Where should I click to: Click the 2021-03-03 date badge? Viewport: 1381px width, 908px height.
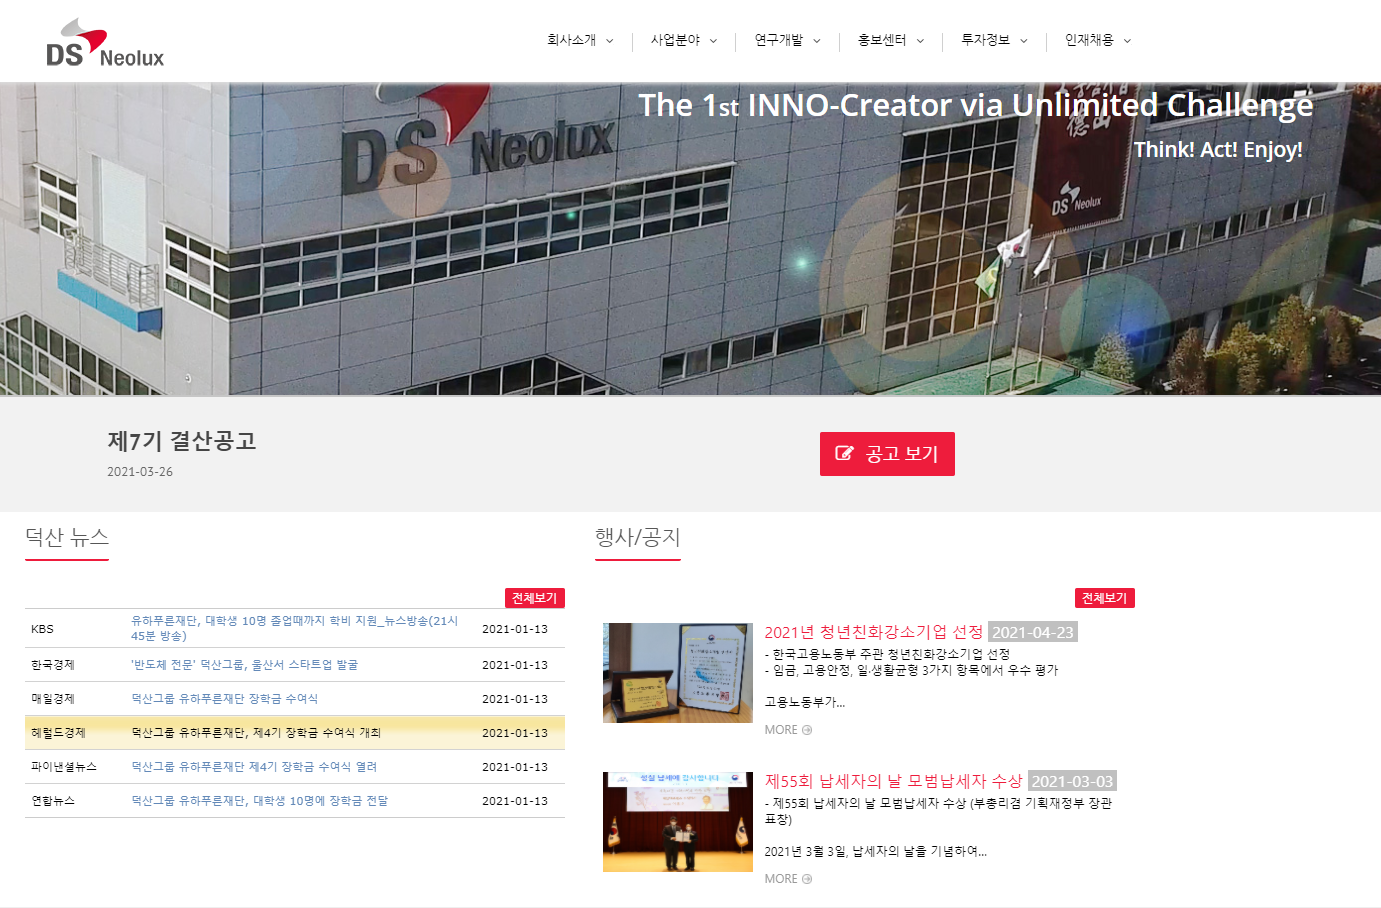tap(1072, 781)
